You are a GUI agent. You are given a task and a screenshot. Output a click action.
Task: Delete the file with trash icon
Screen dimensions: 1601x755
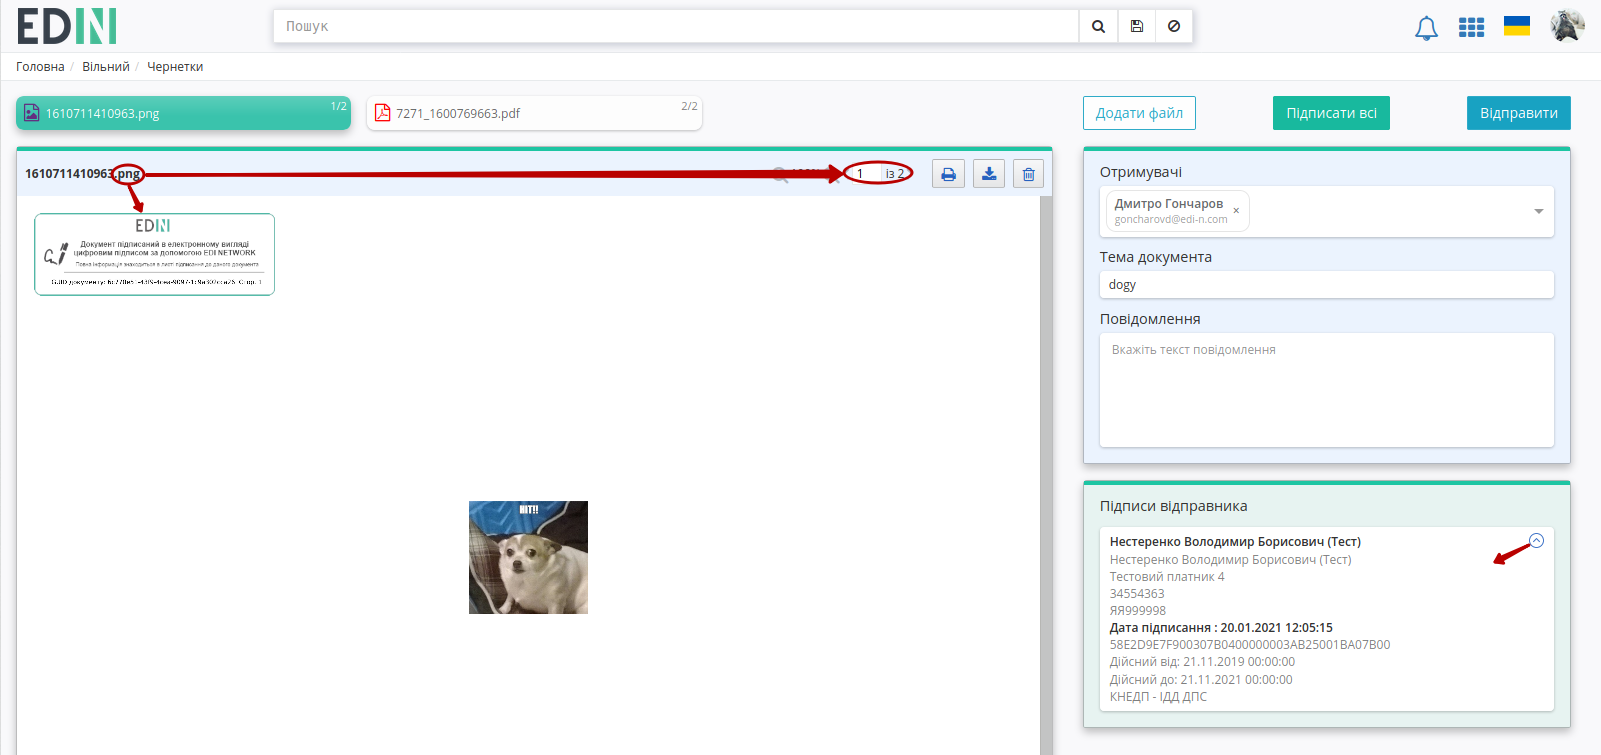(x=1028, y=174)
